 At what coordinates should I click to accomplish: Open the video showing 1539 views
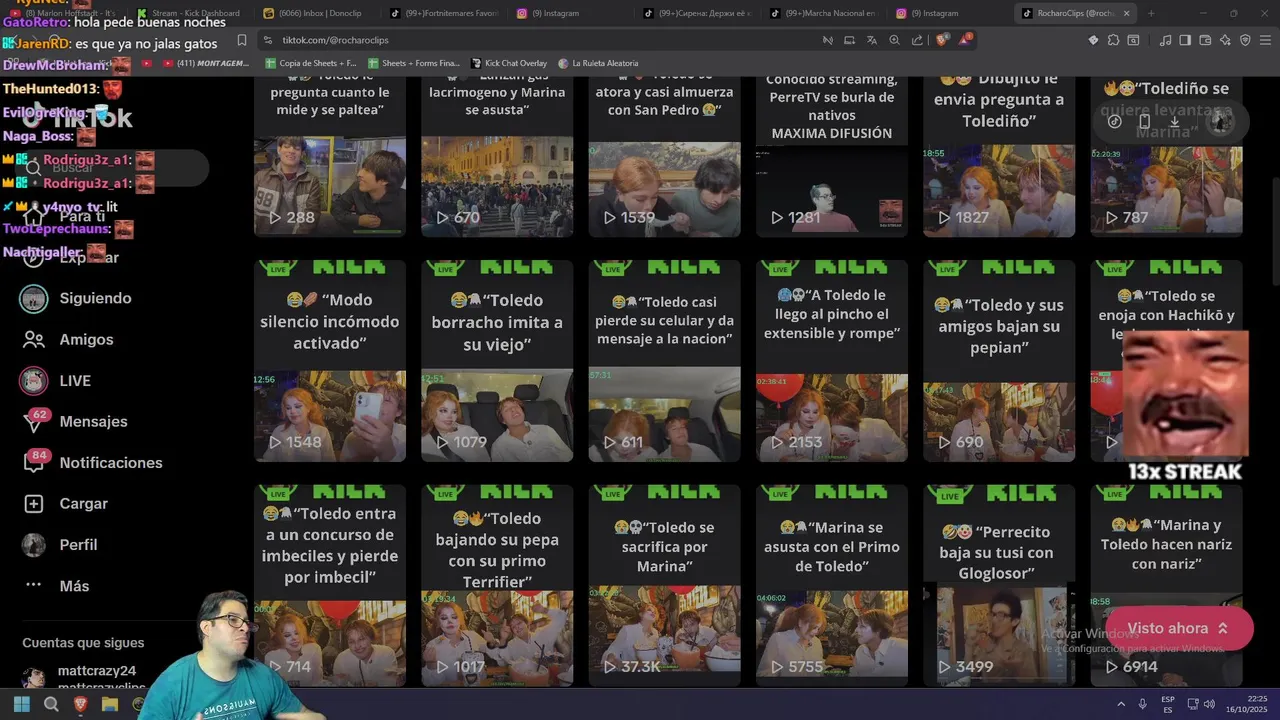click(x=664, y=155)
